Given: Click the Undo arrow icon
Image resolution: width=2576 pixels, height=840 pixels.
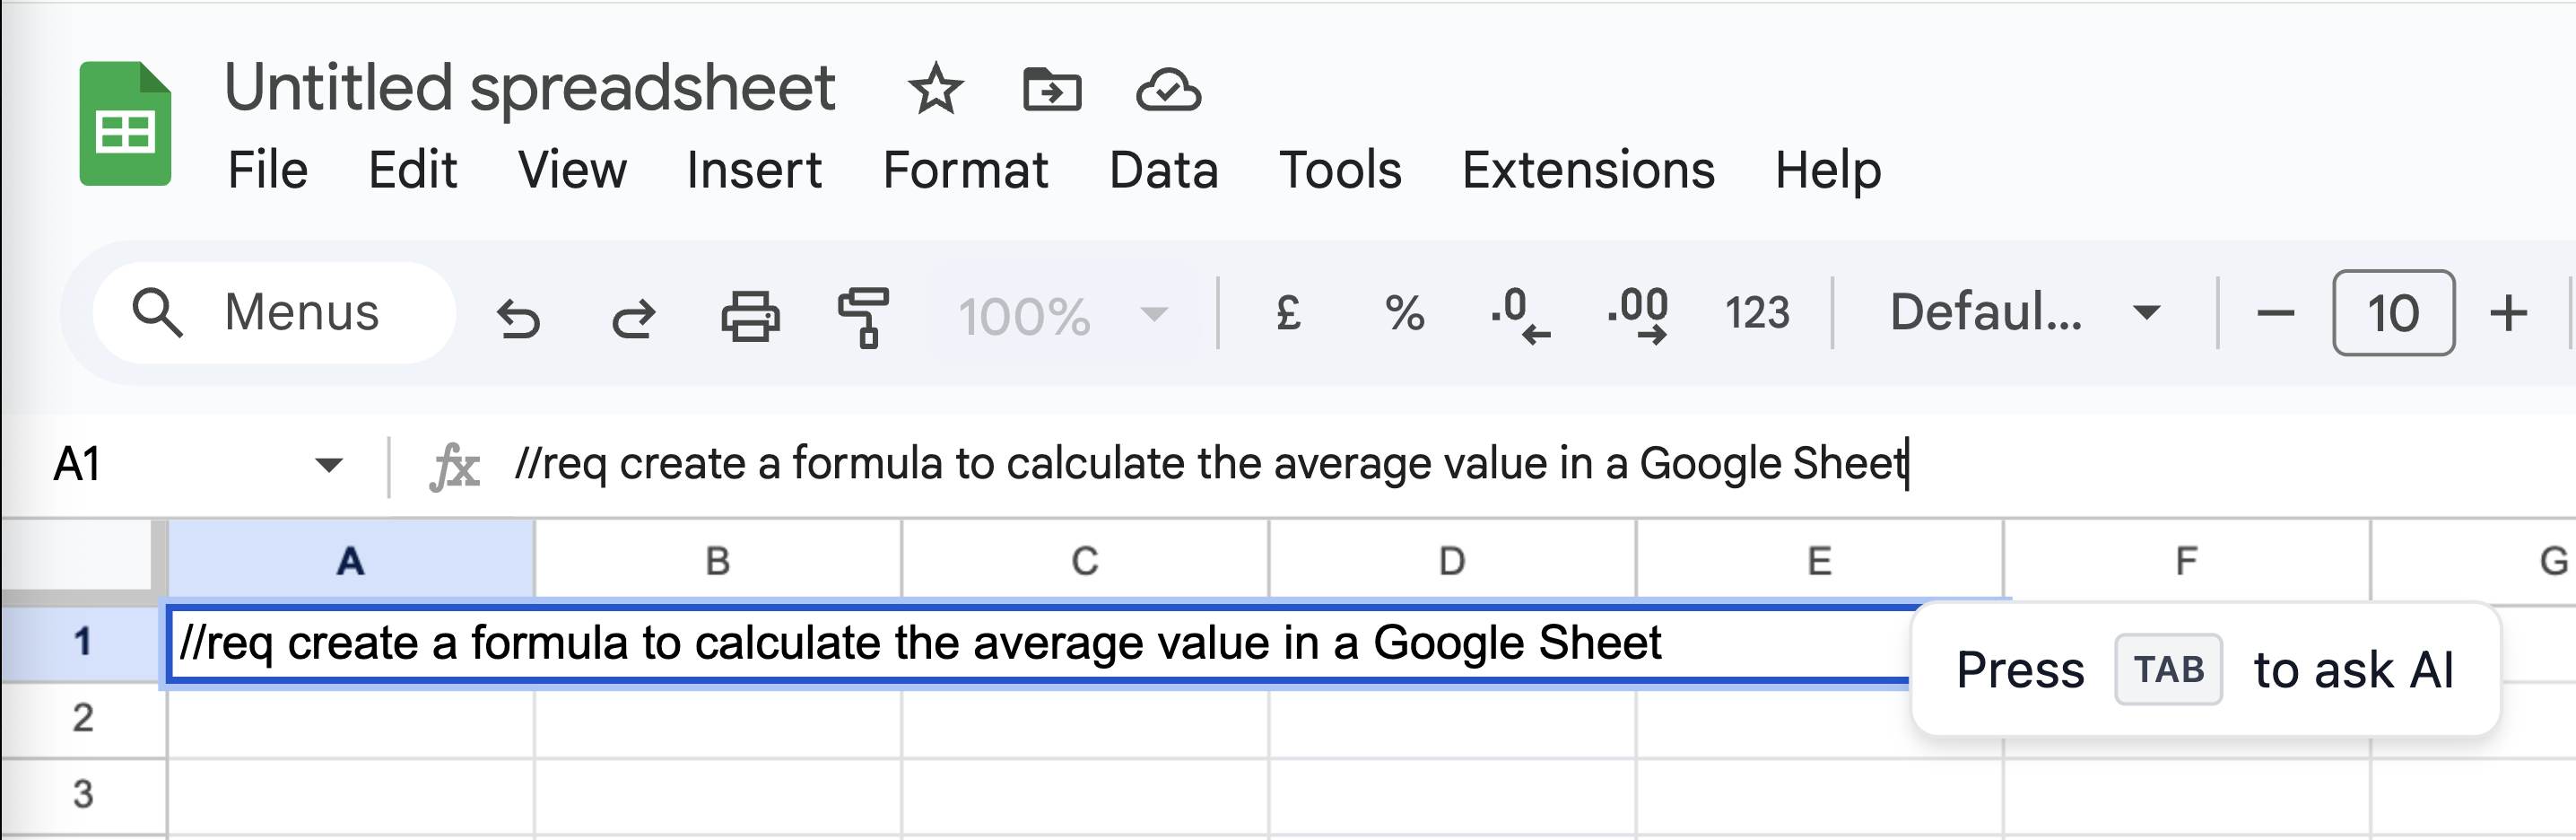Looking at the screenshot, I should pos(518,316).
